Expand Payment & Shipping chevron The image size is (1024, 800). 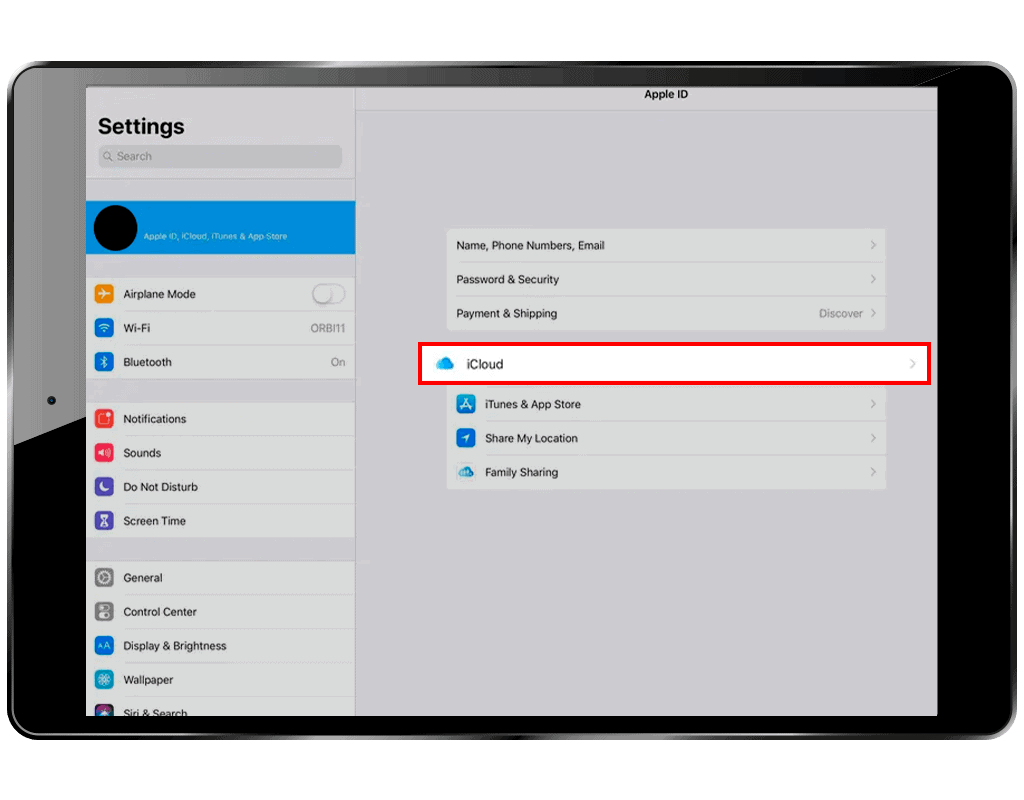click(x=873, y=313)
